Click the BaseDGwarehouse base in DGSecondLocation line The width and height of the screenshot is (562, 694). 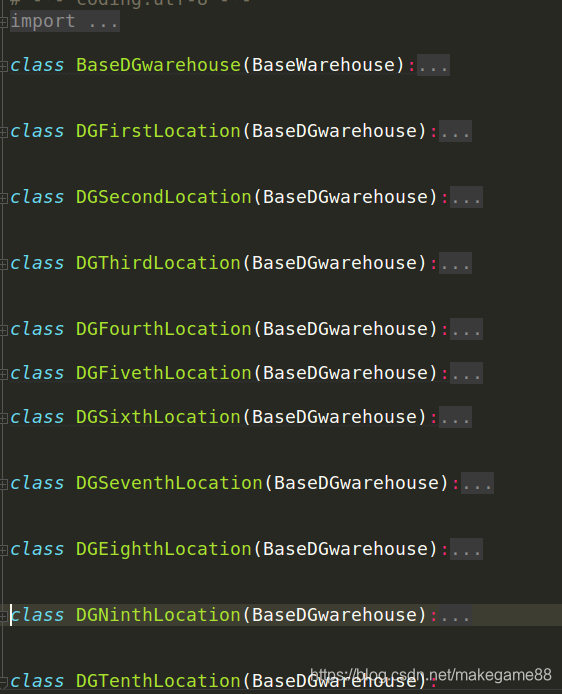(x=345, y=197)
